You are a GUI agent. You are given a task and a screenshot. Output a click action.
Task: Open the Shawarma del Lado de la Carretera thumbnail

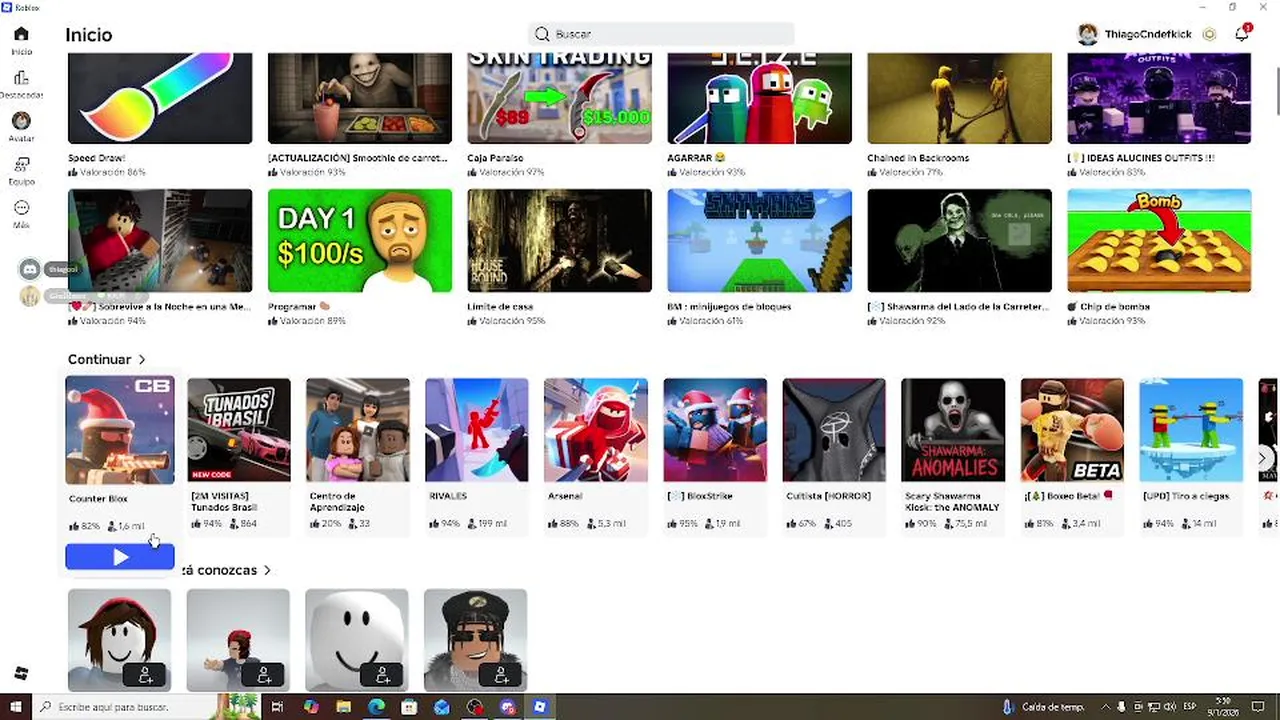(x=960, y=241)
